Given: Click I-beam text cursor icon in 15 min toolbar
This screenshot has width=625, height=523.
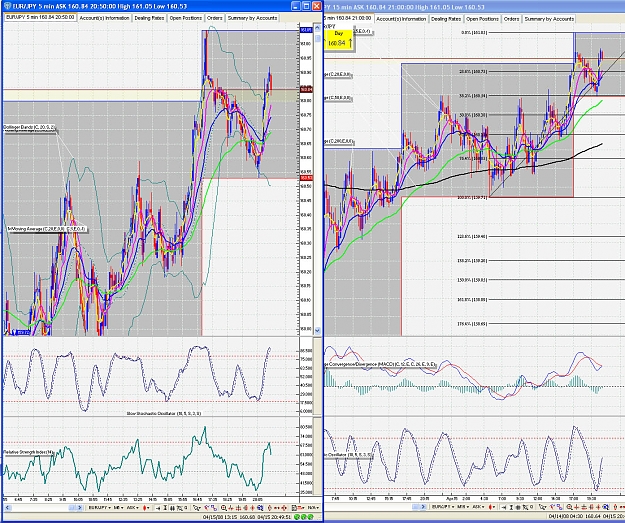Looking at the screenshot, I should tap(511, 507).
